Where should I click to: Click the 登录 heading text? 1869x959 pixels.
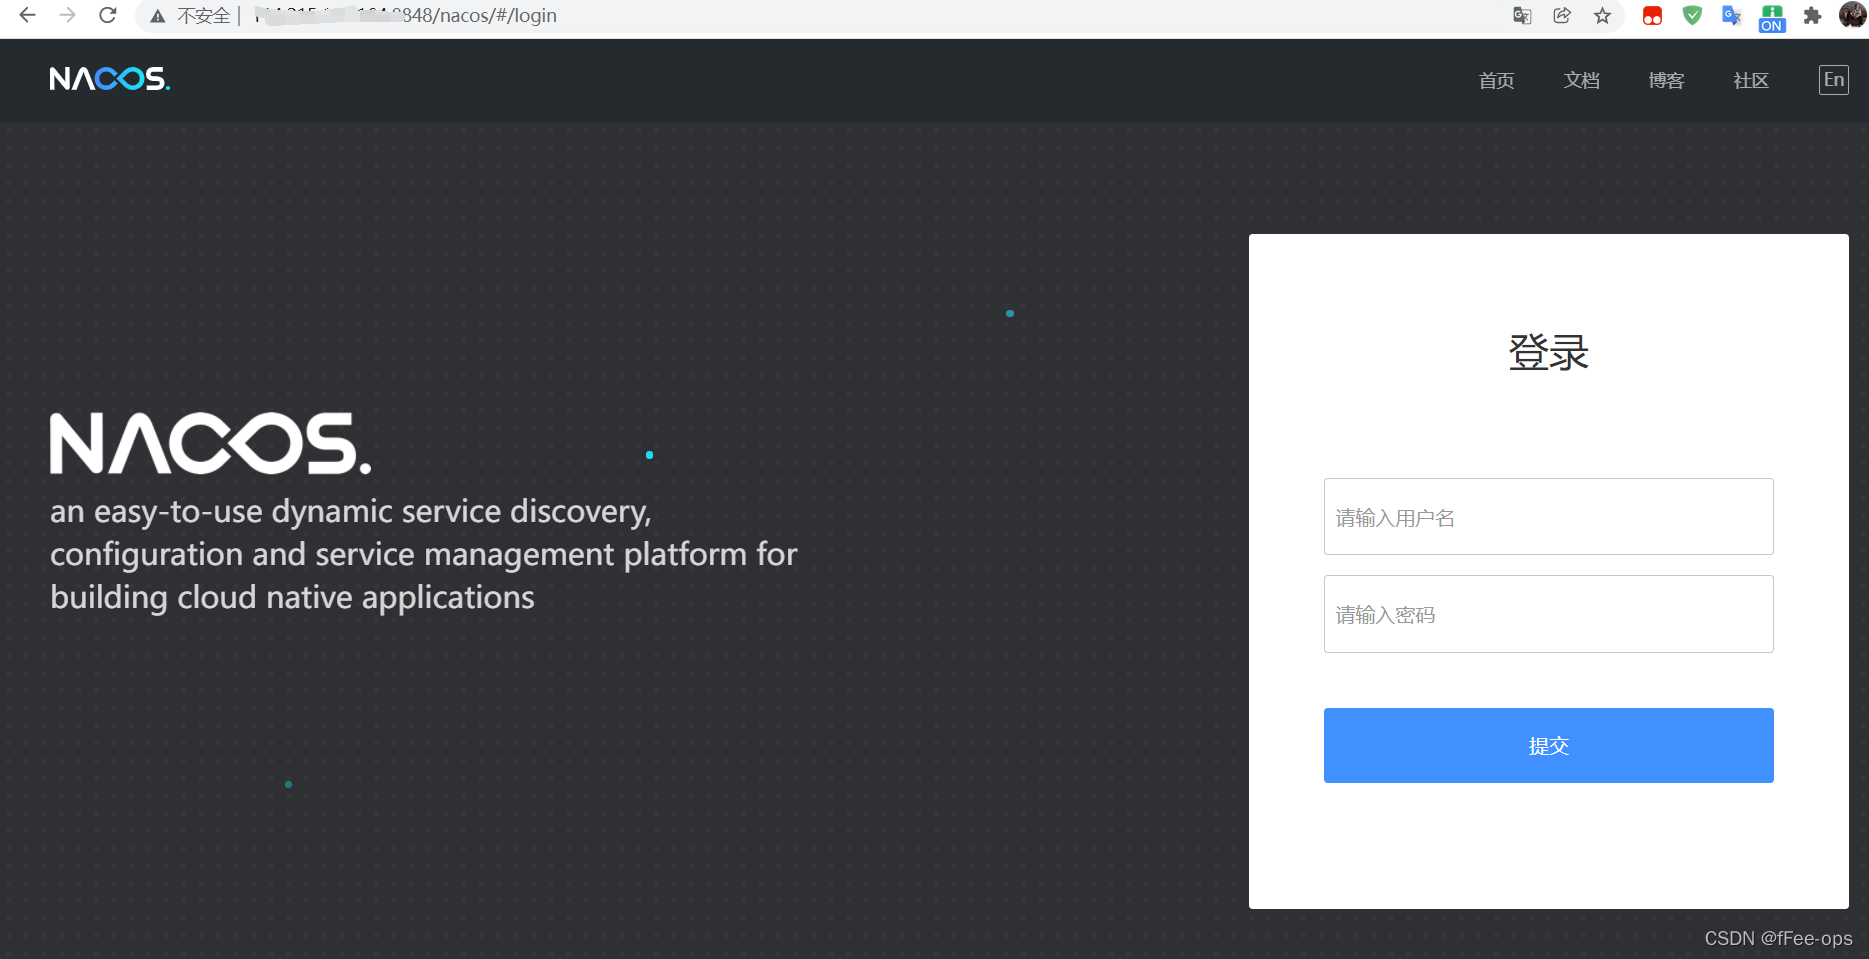(1548, 352)
